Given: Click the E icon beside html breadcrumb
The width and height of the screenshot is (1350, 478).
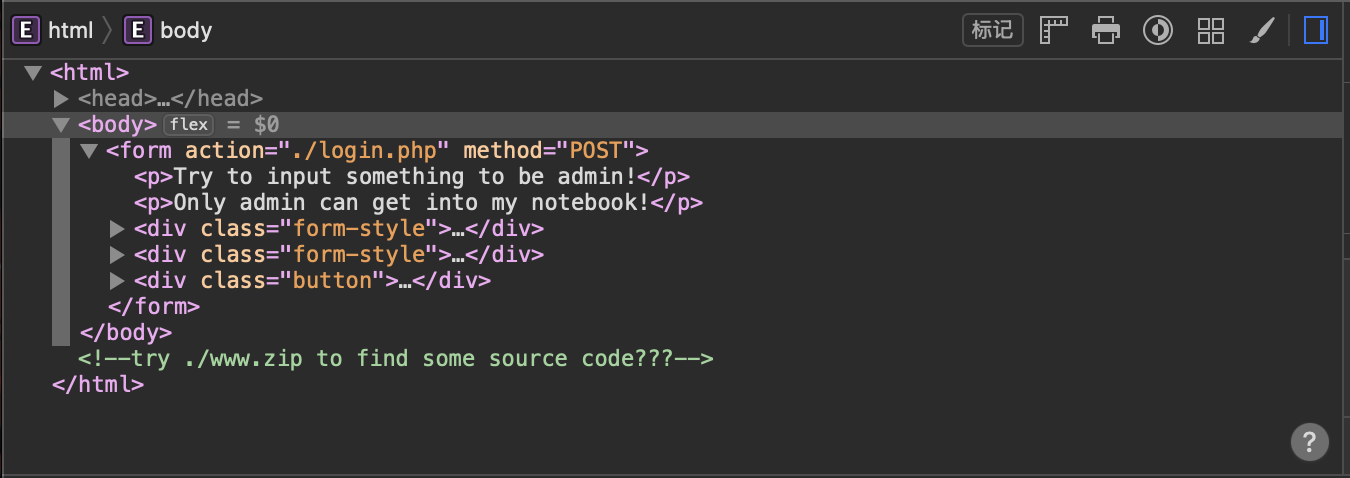Looking at the screenshot, I should [x=24, y=30].
